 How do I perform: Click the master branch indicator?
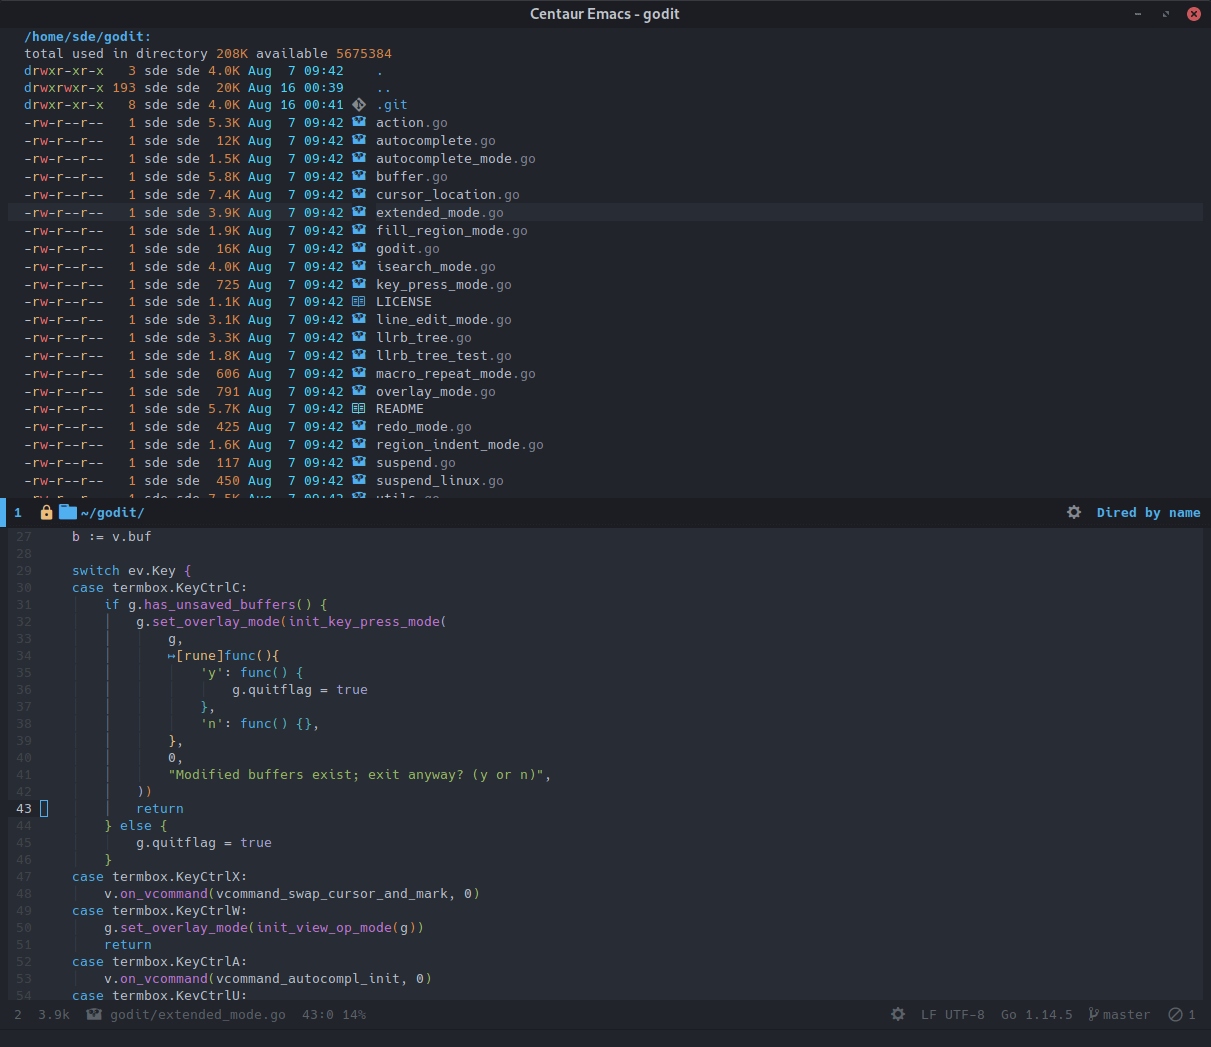[1127, 1015]
